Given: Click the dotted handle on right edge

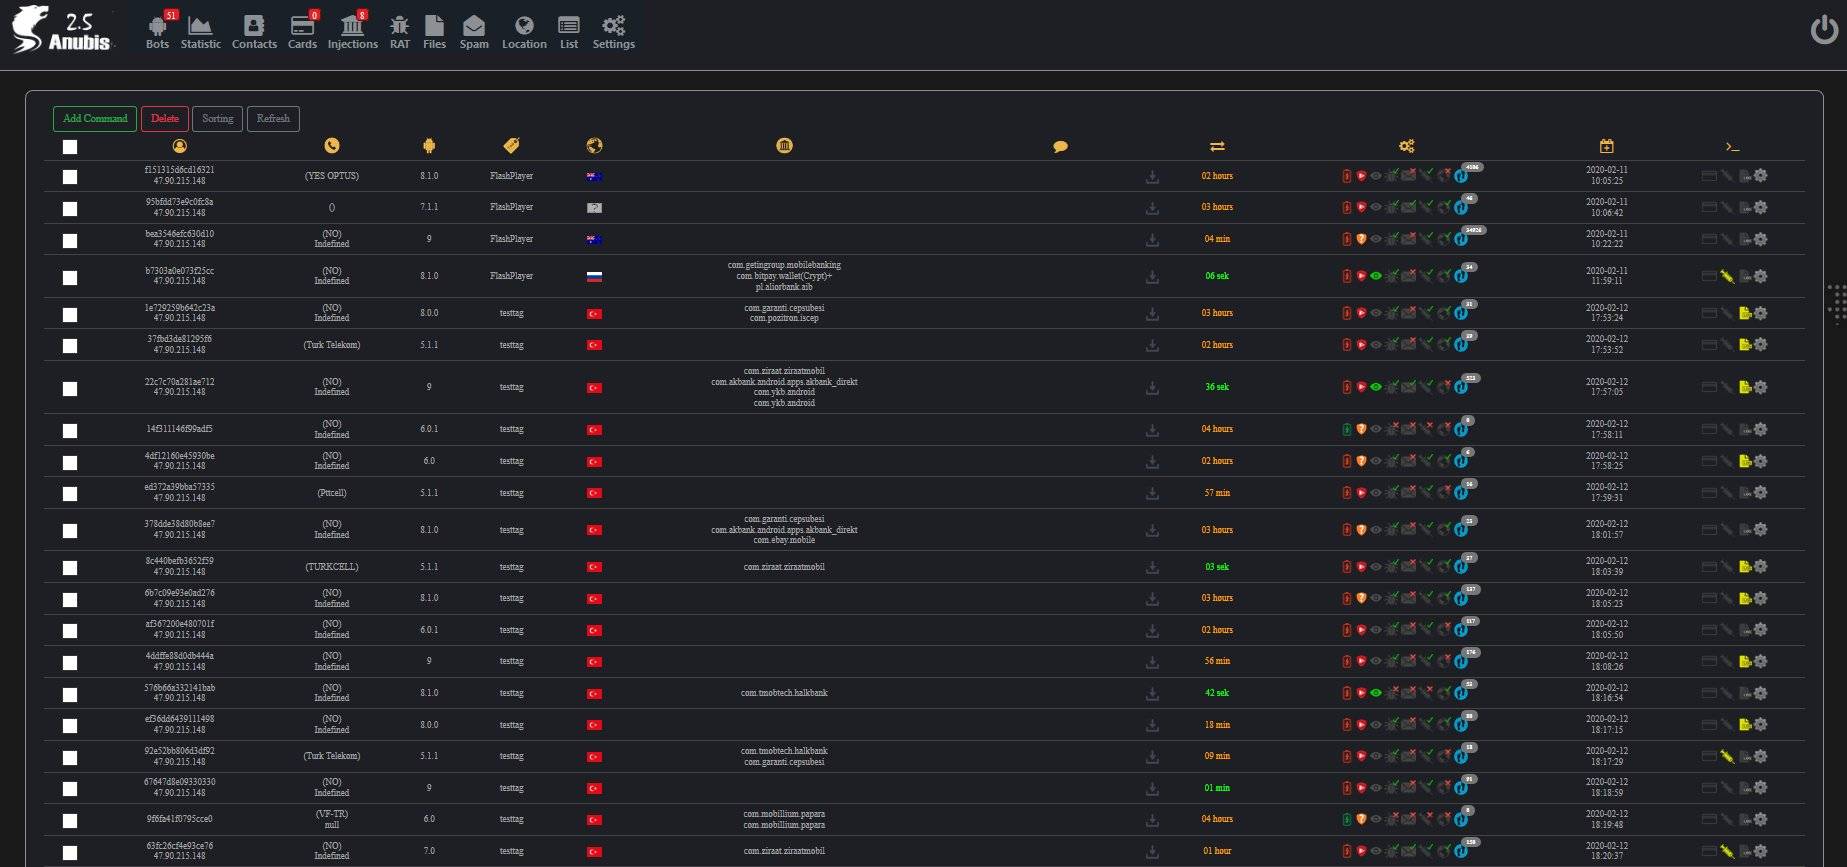Looking at the screenshot, I should (1836, 303).
